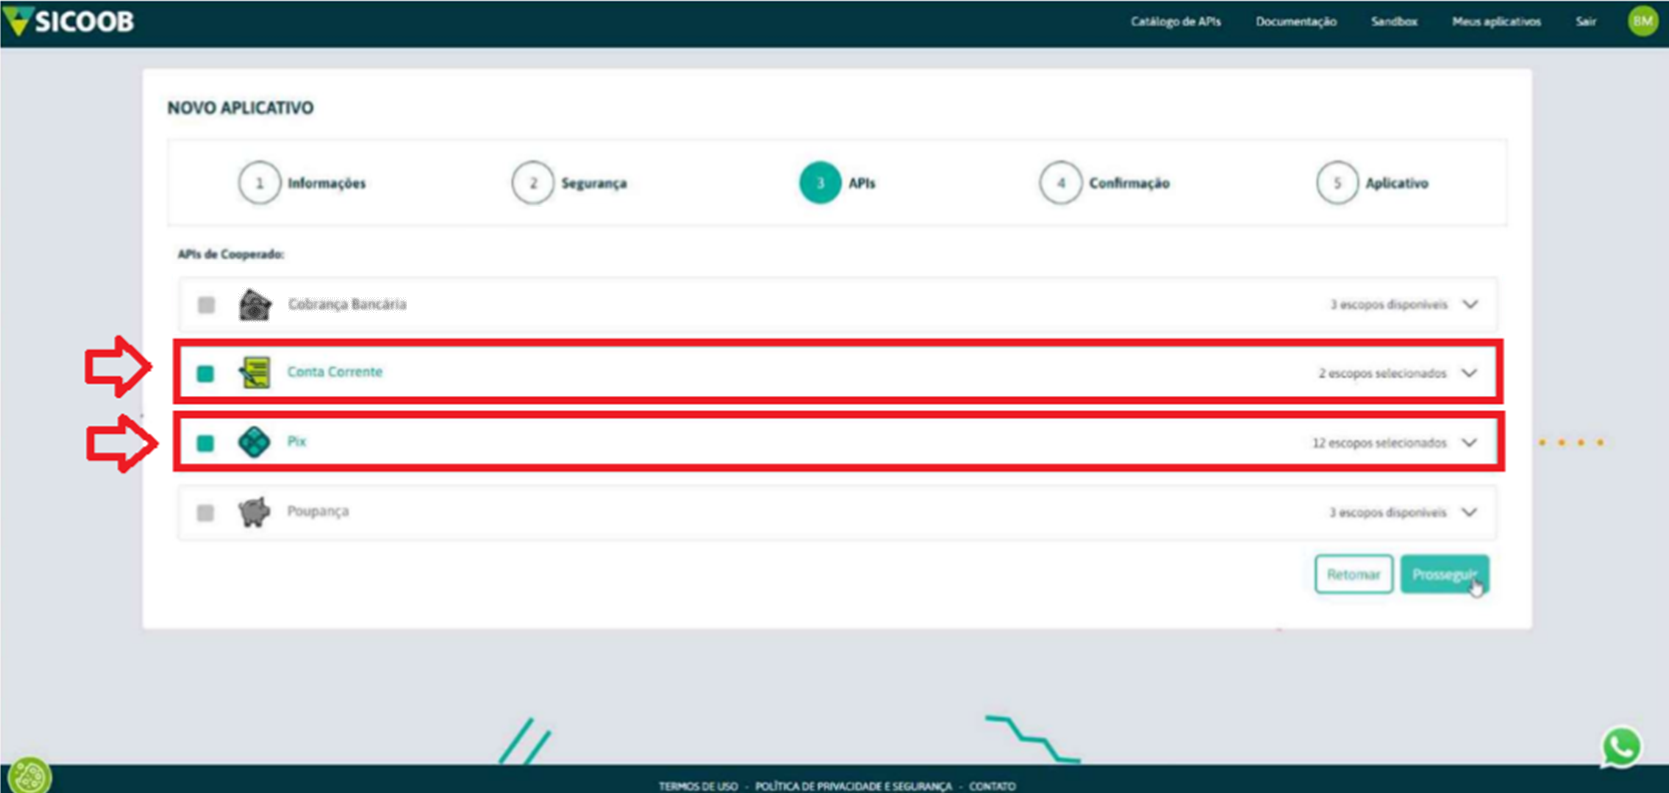Click the Conta Corrente document icon
This screenshot has width=1669, height=793.
(255, 373)
